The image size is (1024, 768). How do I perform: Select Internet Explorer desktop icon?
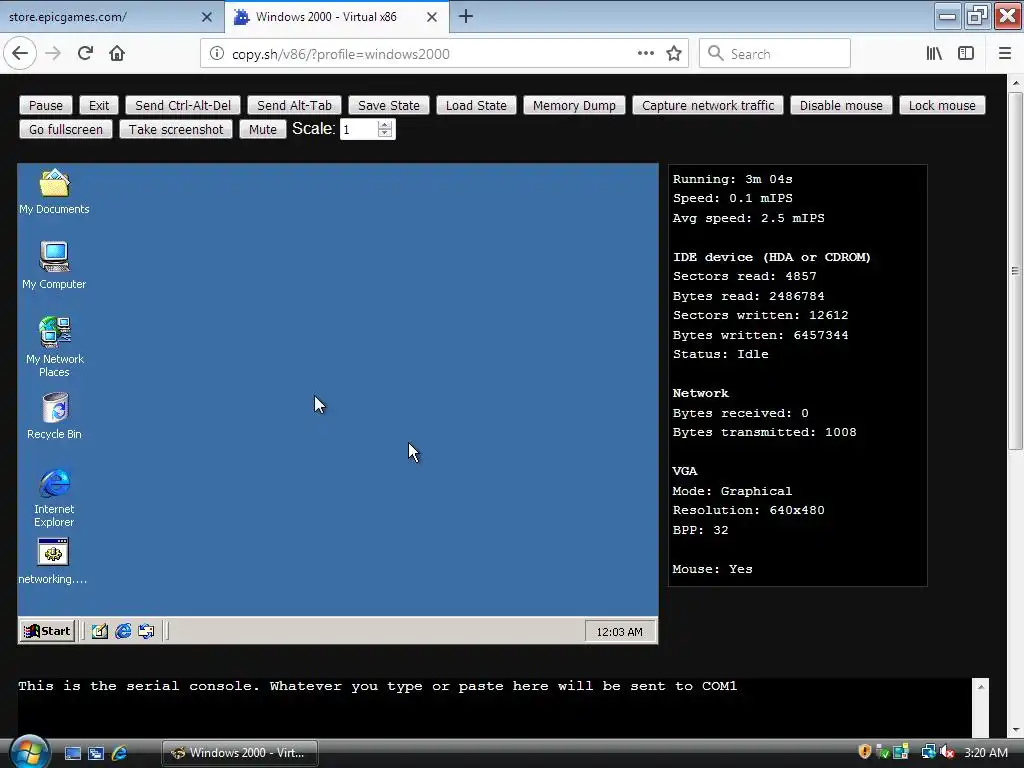tap(55, 498)
